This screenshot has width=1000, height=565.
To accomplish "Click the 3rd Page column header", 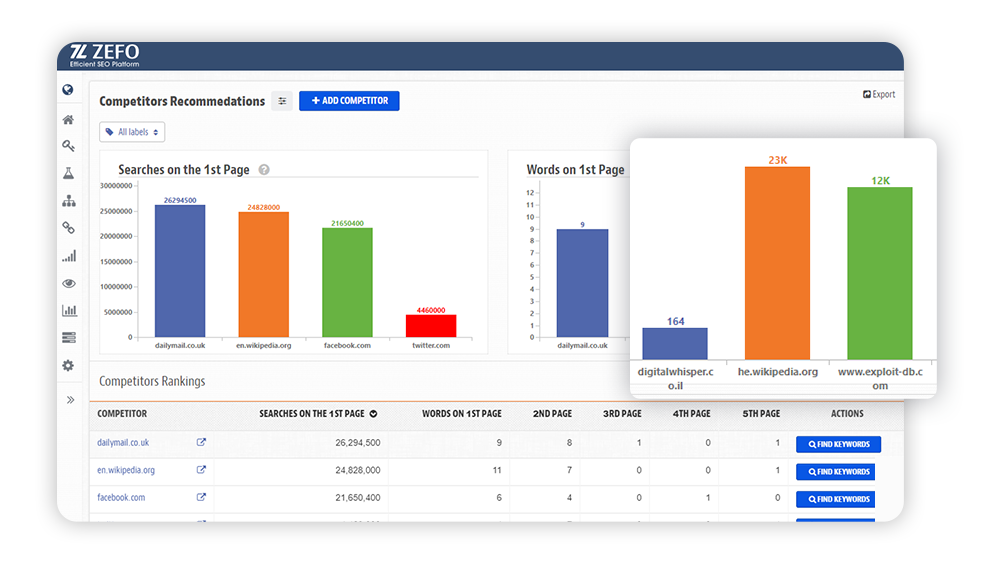I will point(622,414).
